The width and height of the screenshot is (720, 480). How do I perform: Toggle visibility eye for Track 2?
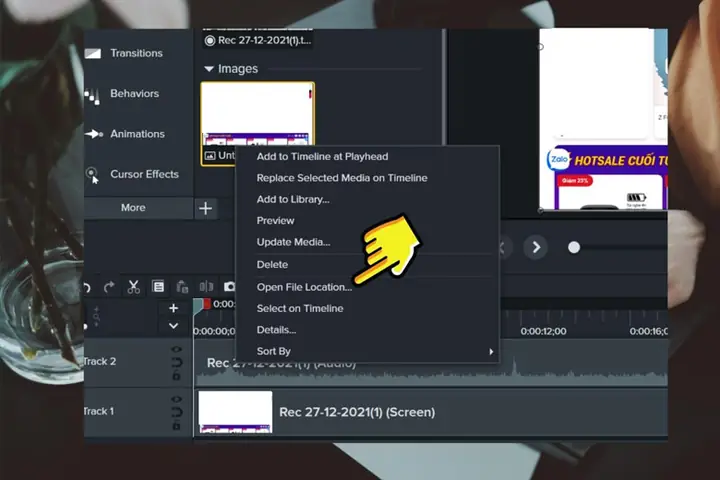pyautogui.click(x=176, y=350)
